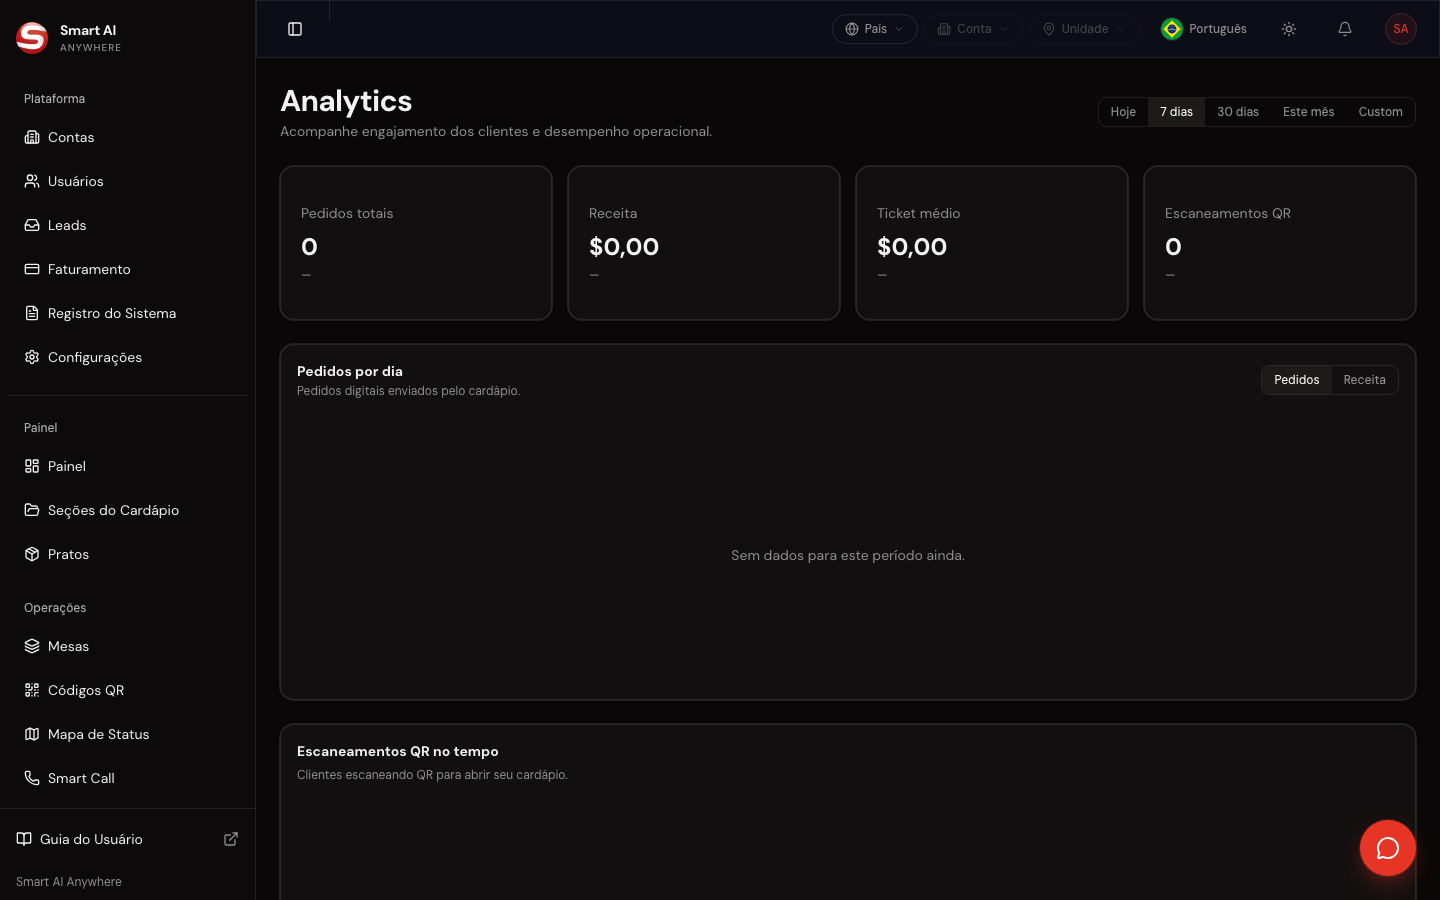Open Smart Call page
1440x900 pixels.
(x=127, y=778)
